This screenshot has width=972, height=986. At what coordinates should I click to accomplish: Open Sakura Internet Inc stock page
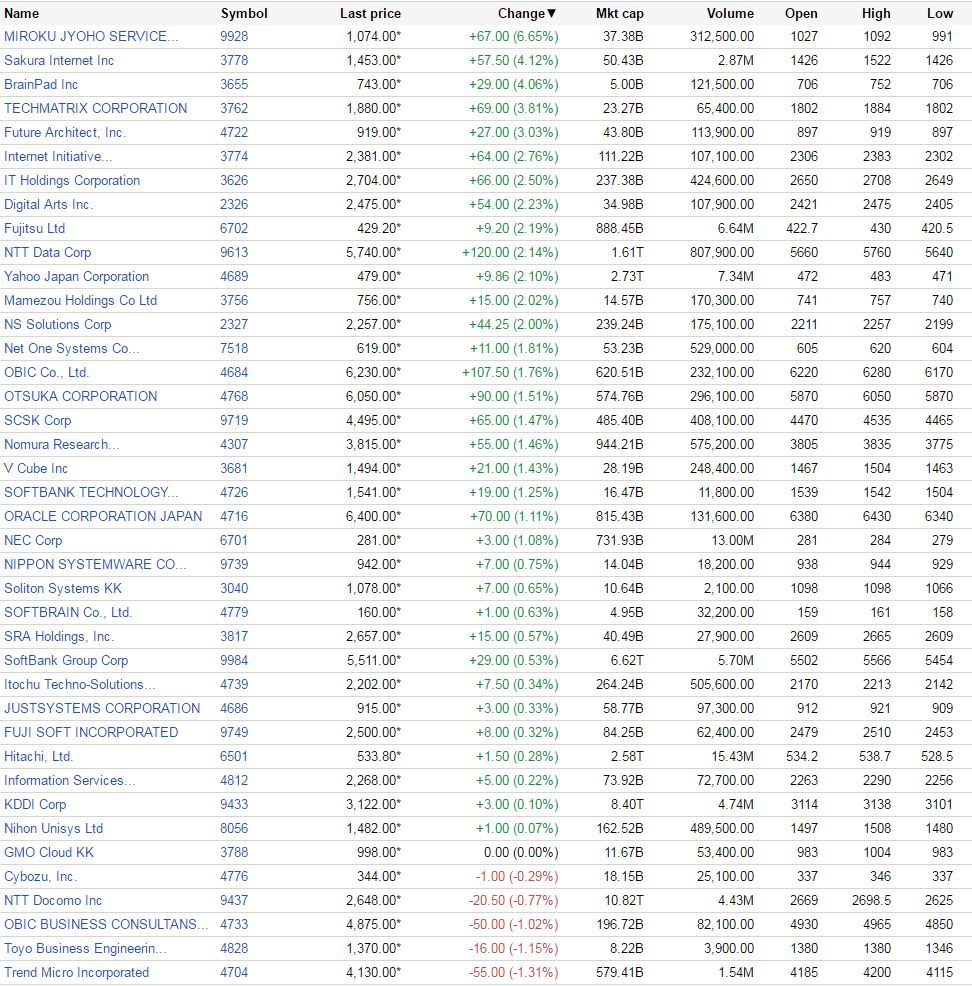[59, 60]
